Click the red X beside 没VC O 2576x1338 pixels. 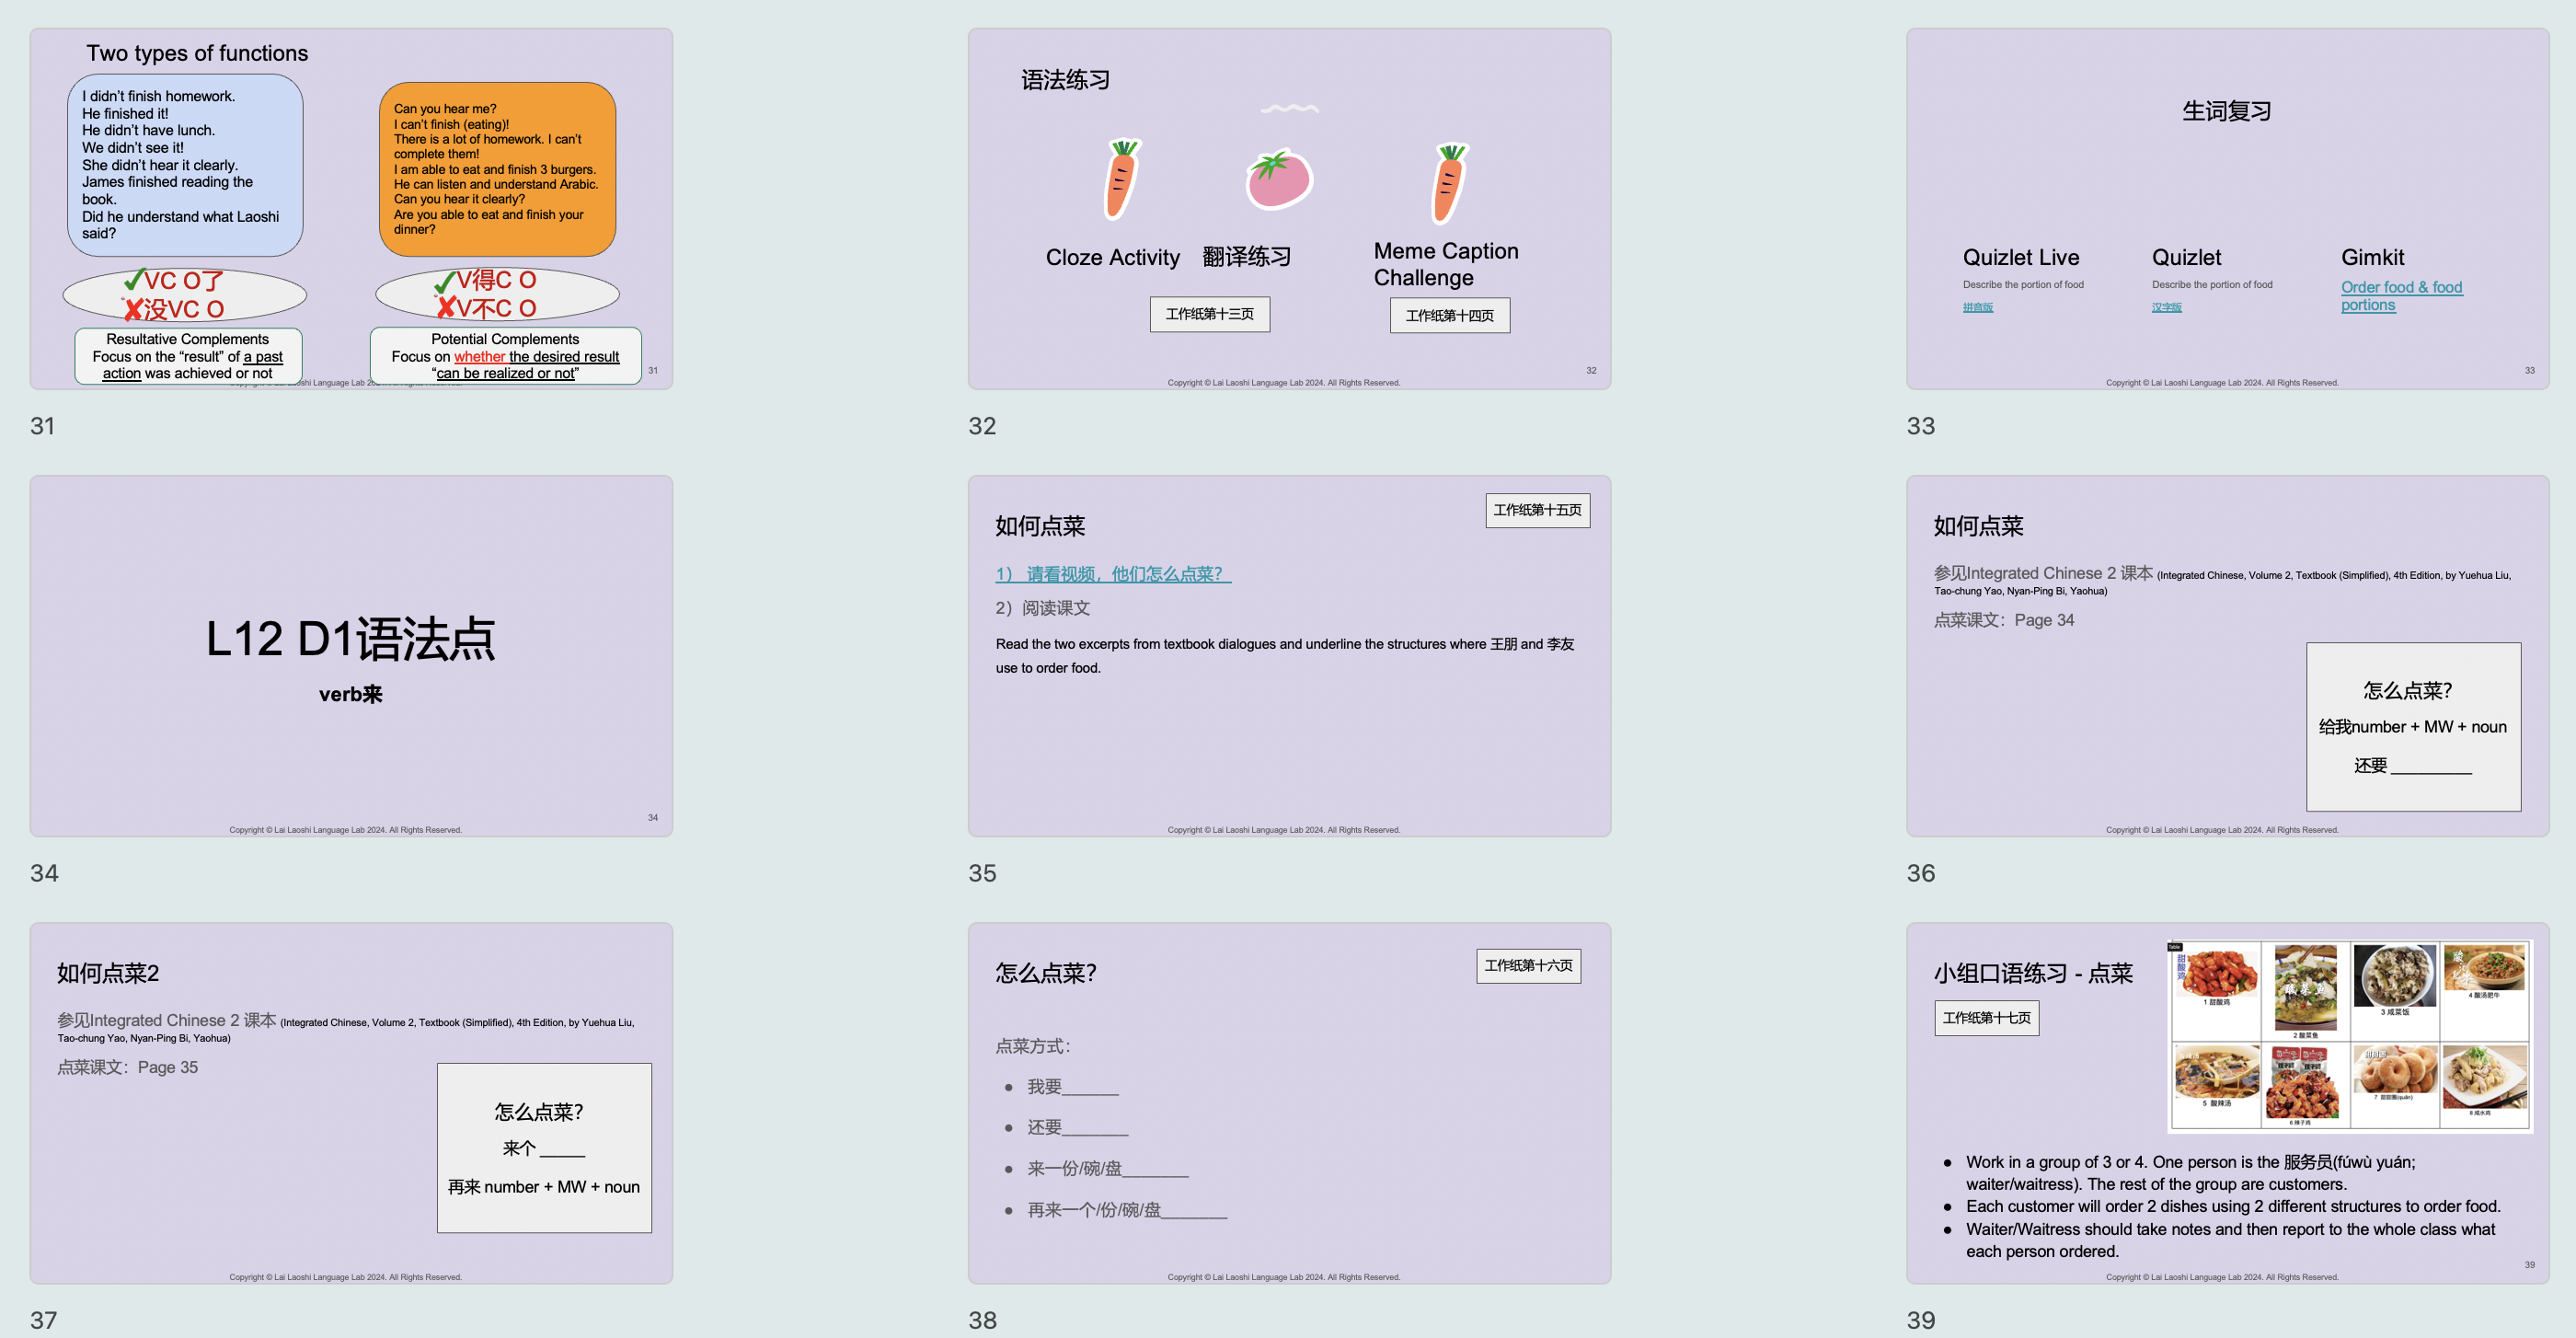click(133, 309)
